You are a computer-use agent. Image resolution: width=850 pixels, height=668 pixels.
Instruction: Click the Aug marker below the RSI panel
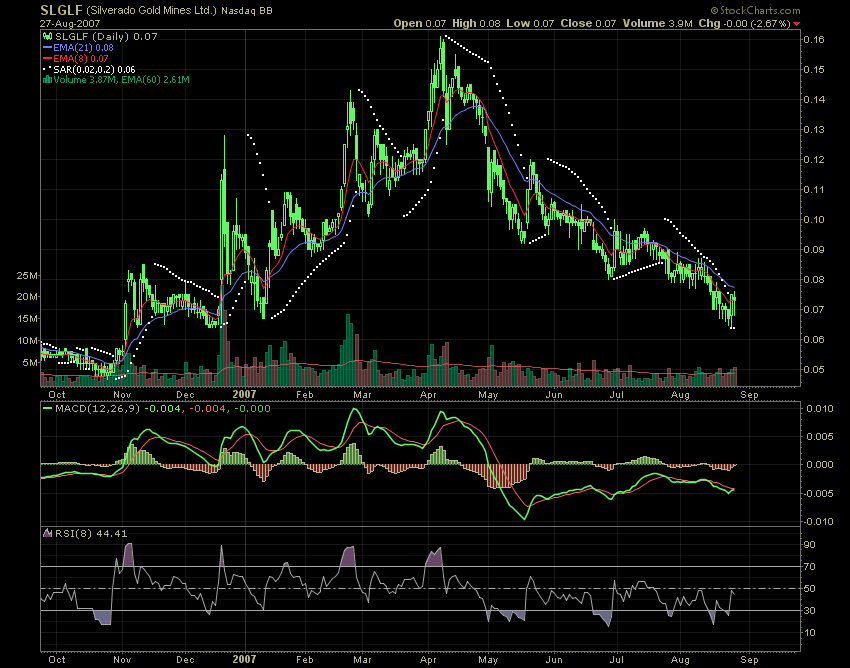point(680,659)
